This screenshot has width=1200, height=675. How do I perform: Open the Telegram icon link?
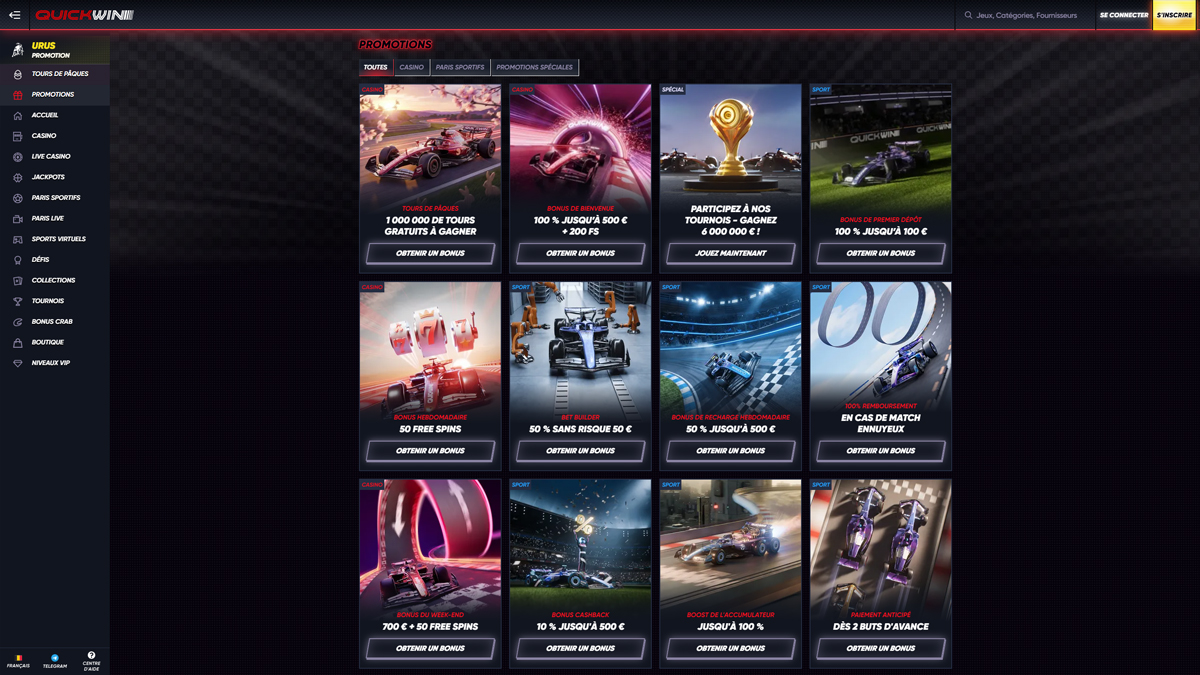pyautogui.click(x=55, y=658)
